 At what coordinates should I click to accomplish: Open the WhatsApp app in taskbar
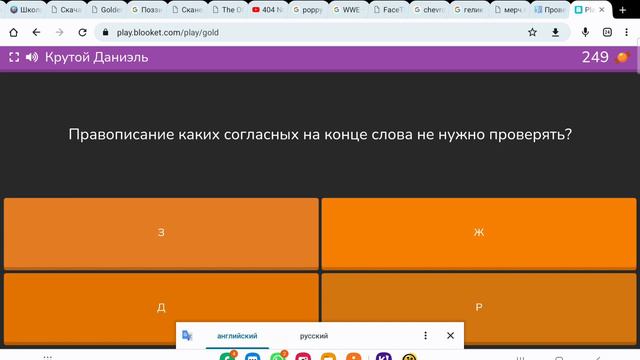(x=278, y=357)
